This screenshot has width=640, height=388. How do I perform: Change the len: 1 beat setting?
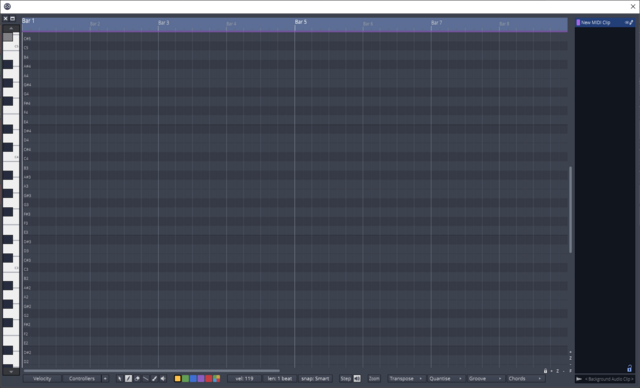click(280, 379)
